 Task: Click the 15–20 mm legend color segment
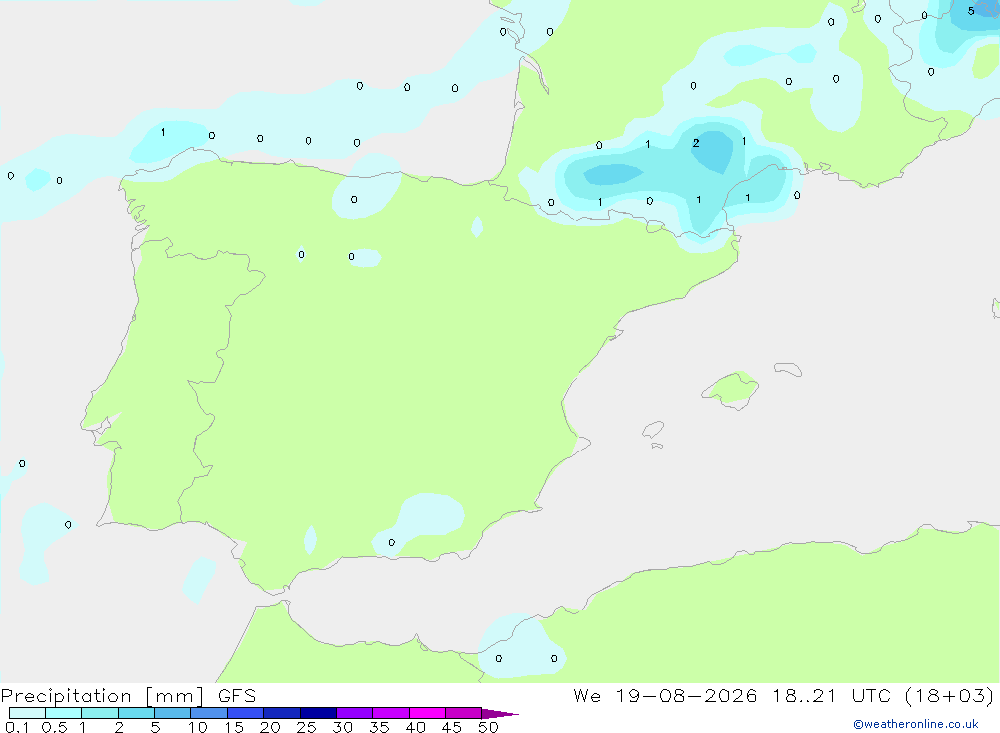[245, 713]
